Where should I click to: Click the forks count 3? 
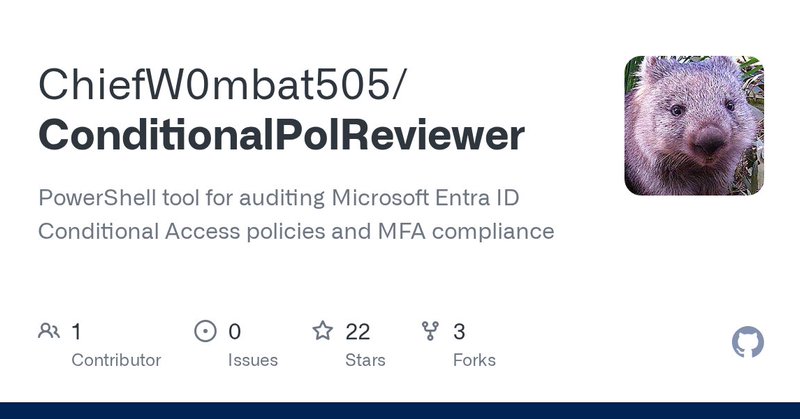tap(459, 332)
